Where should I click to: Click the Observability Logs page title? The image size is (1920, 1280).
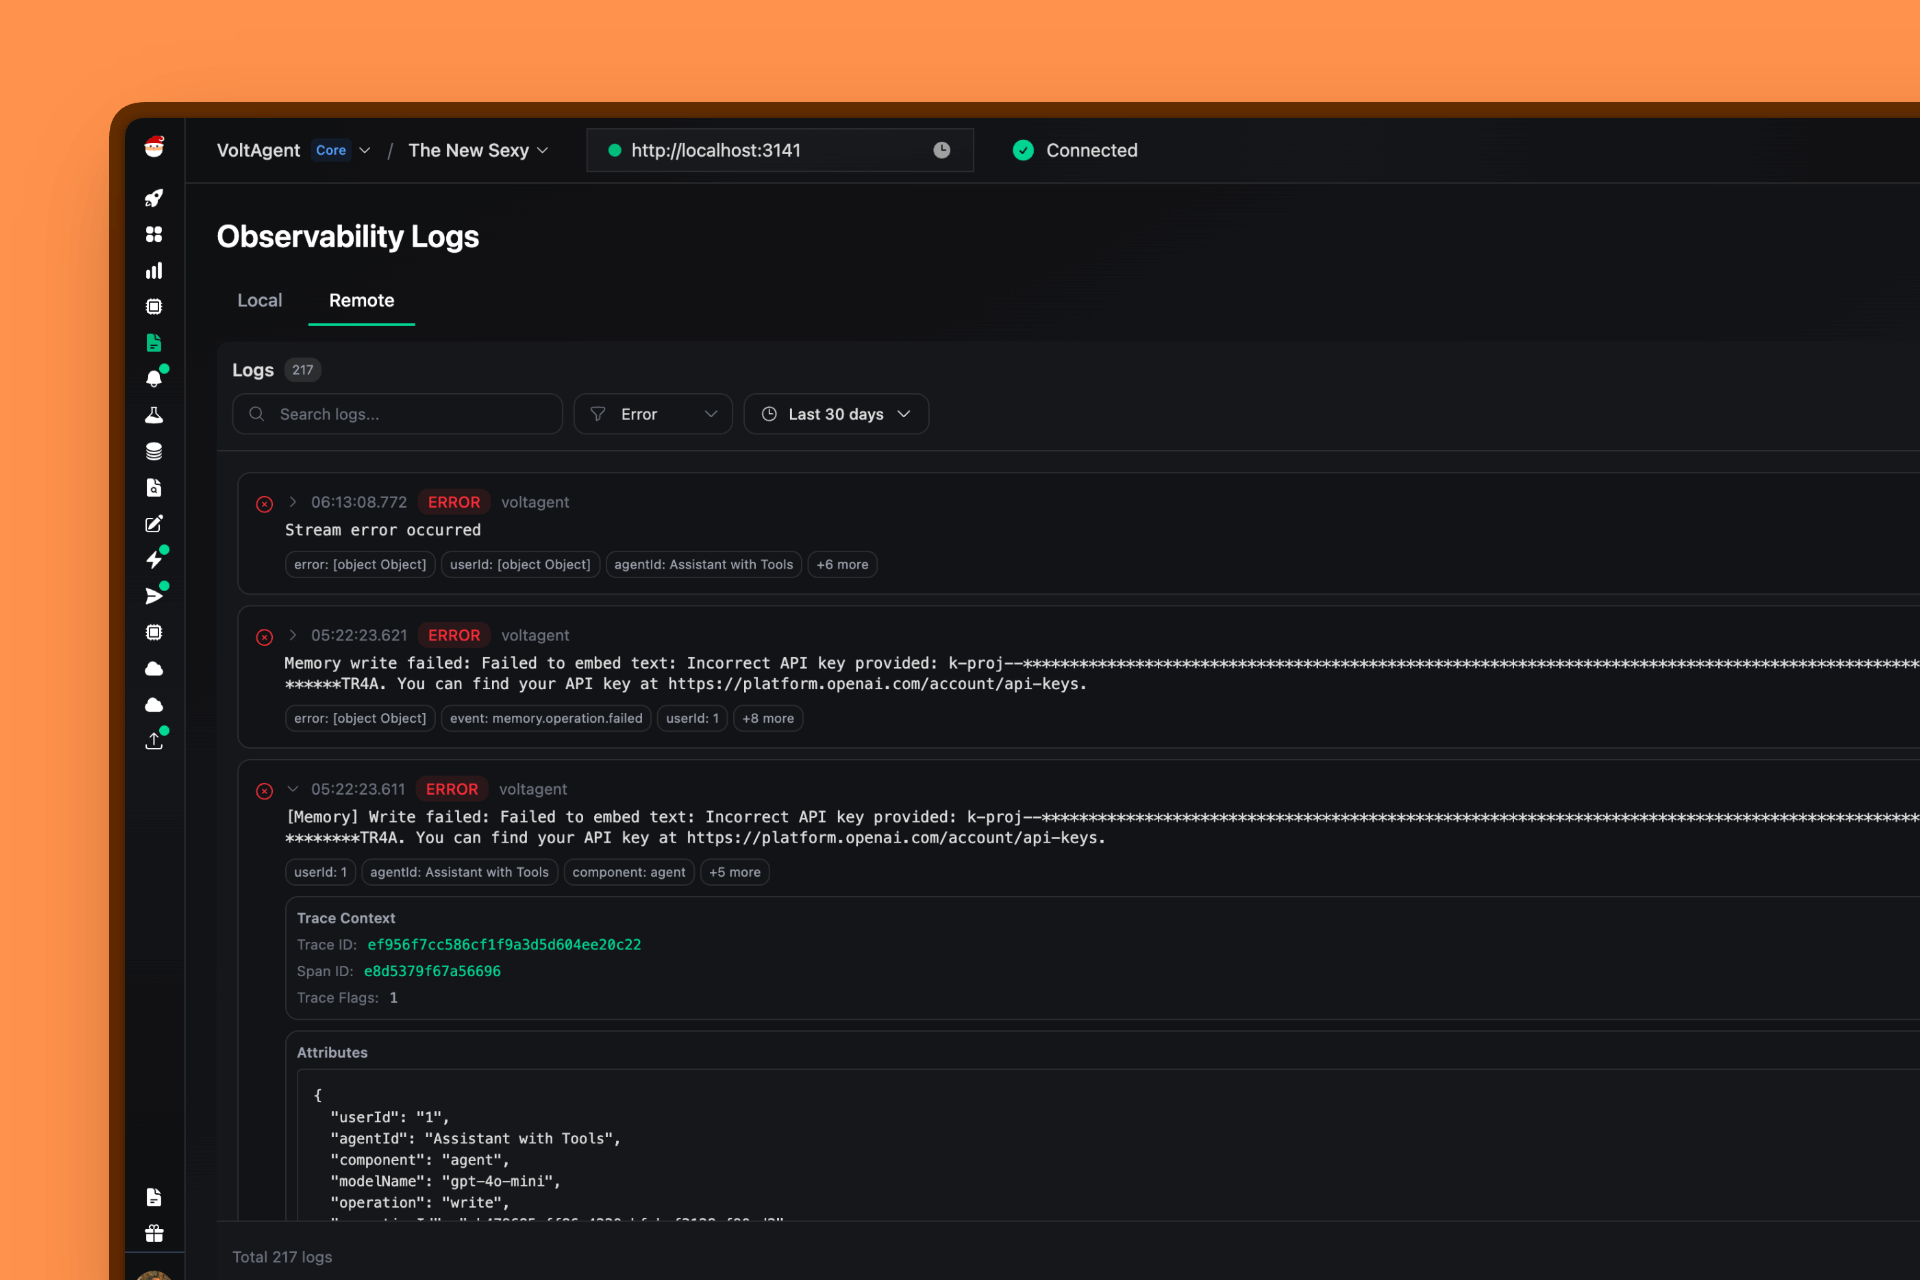pos(348,237)
